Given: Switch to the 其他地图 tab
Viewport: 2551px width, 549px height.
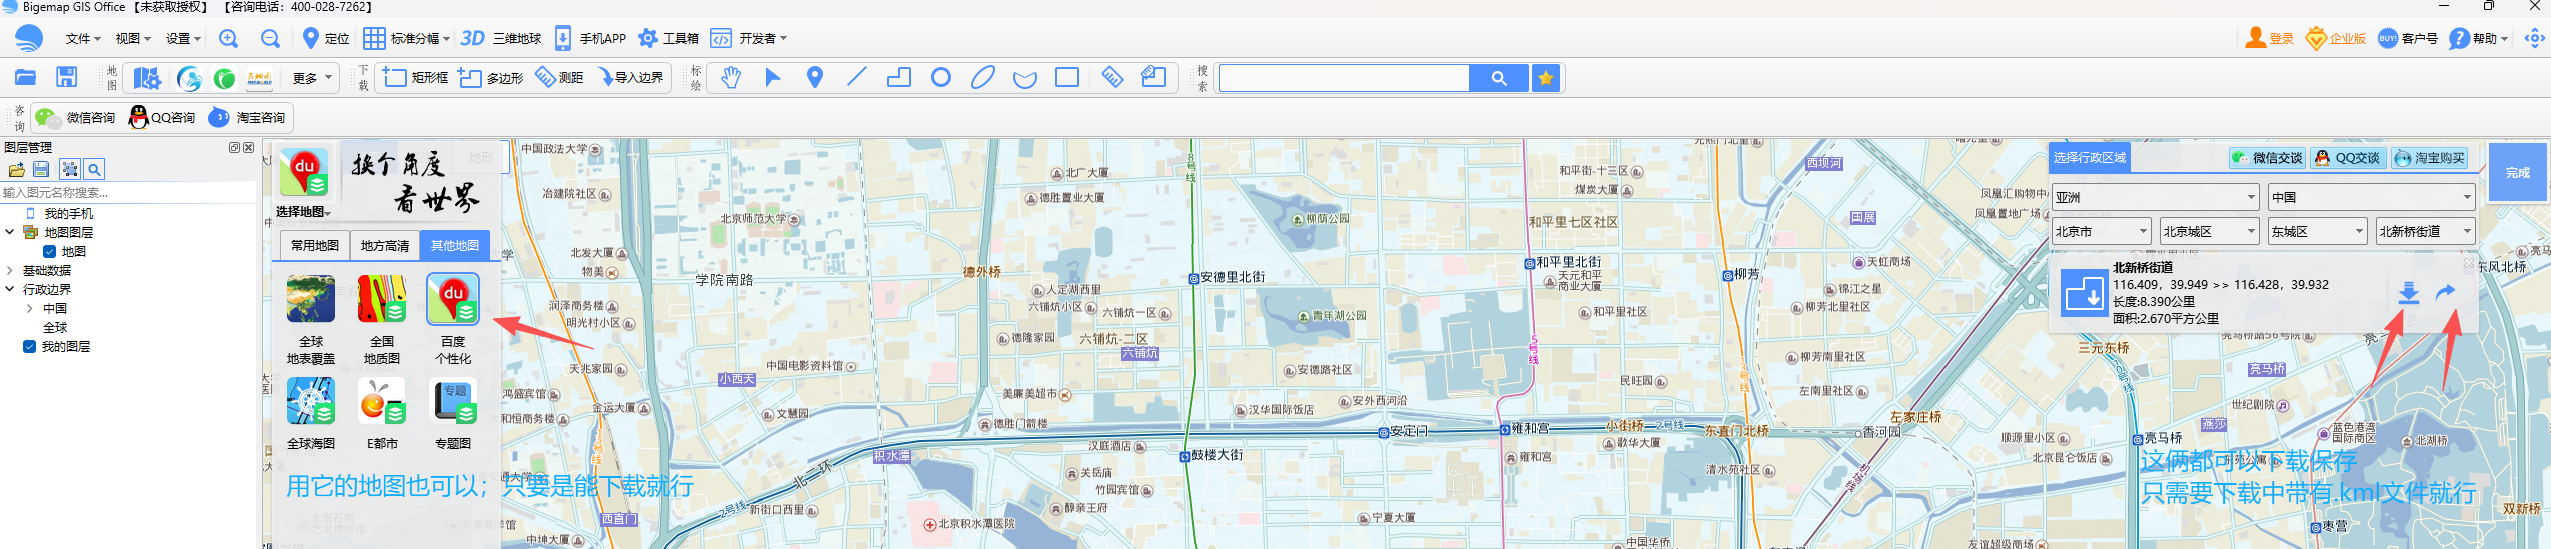Looking at the screenshot, I should pyautogui.click(x=455, y=245).
